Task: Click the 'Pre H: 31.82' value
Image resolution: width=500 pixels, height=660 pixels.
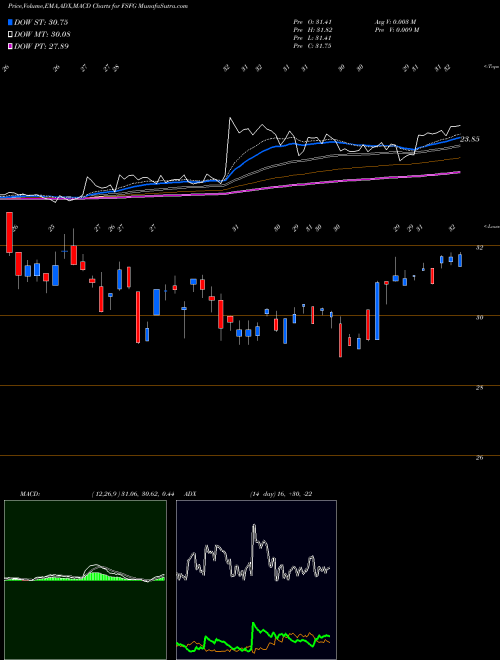Action: [x=312, y=30]
